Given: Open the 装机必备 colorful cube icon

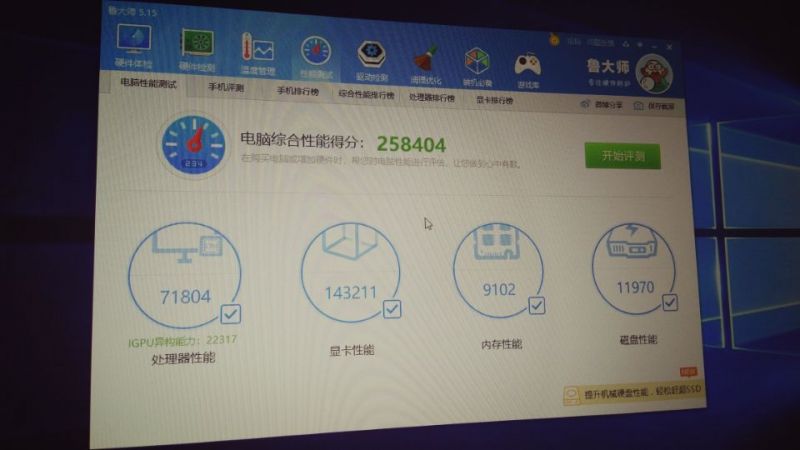Looking at the screenshot, I should point(478,61).
